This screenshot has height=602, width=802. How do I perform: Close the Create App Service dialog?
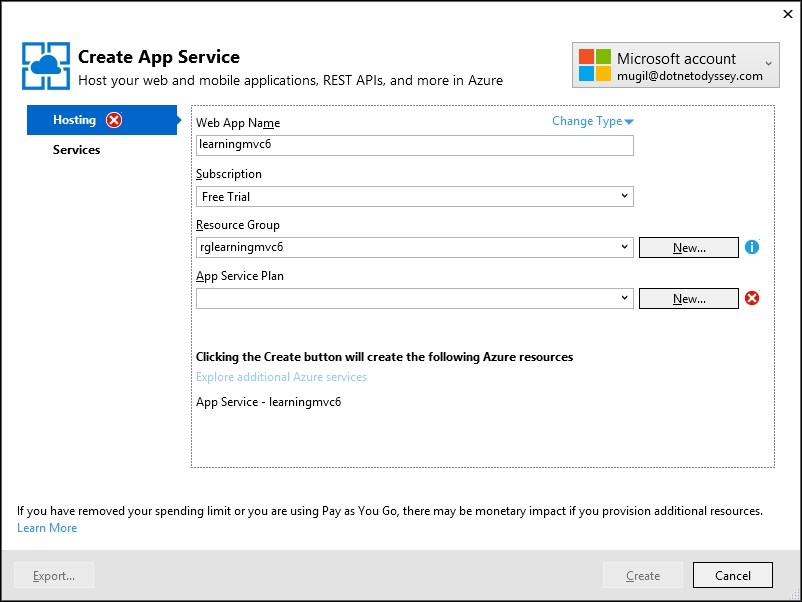coord(788,14)
